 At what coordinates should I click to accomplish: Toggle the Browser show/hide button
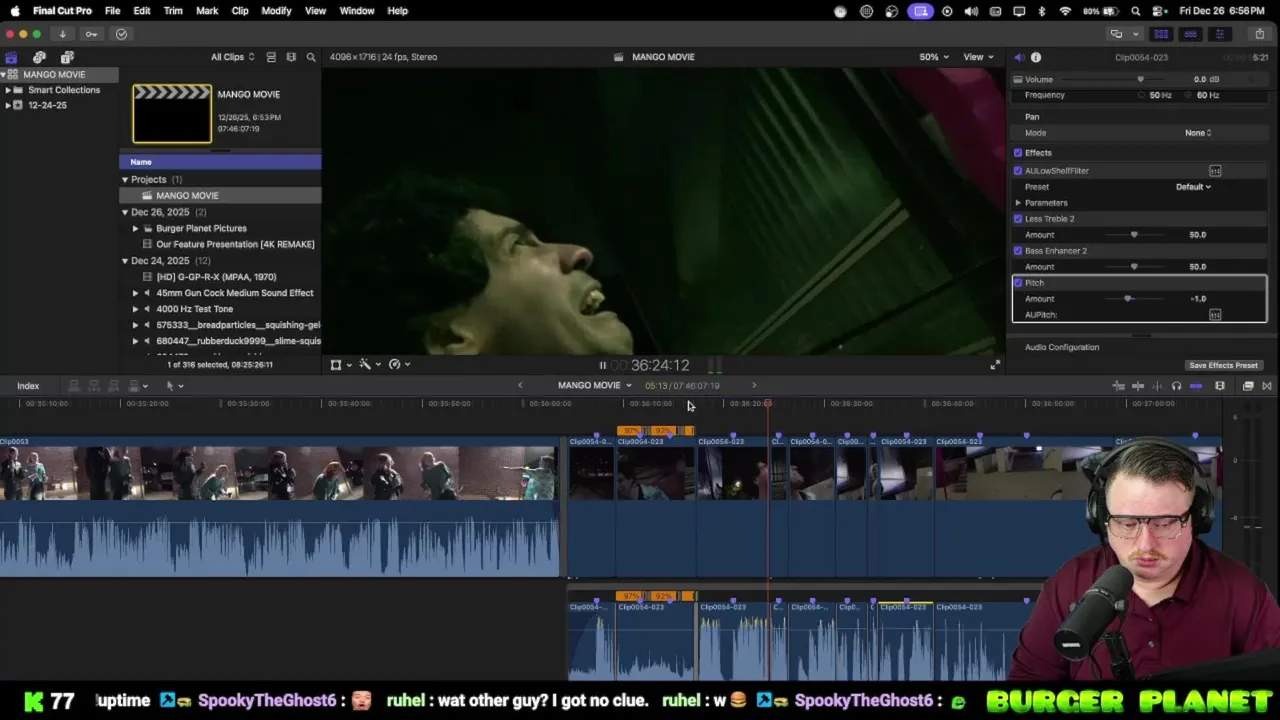[x=1161, y=34]
